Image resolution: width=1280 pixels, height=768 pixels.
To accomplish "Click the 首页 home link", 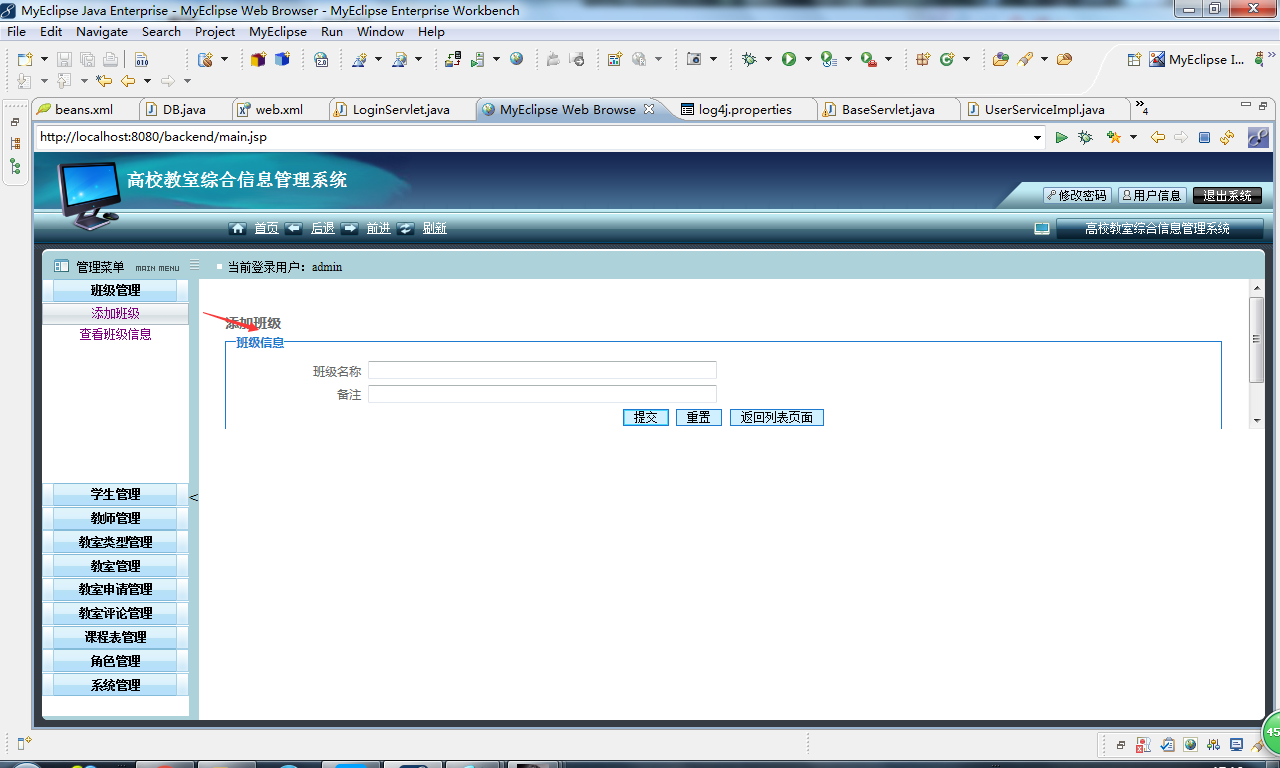I will tap(266, 228).
